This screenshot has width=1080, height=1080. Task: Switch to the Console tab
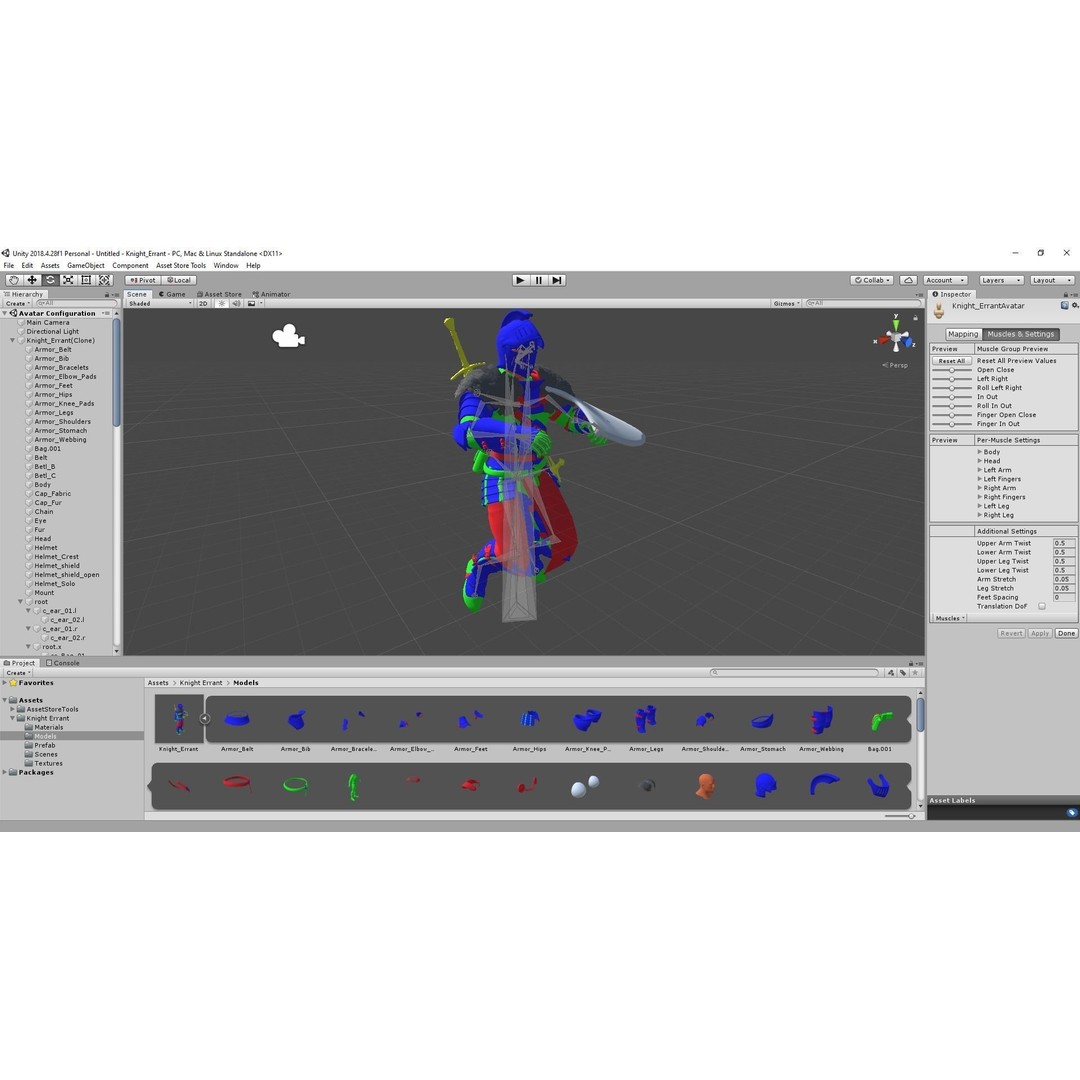[x=63, y=663]
